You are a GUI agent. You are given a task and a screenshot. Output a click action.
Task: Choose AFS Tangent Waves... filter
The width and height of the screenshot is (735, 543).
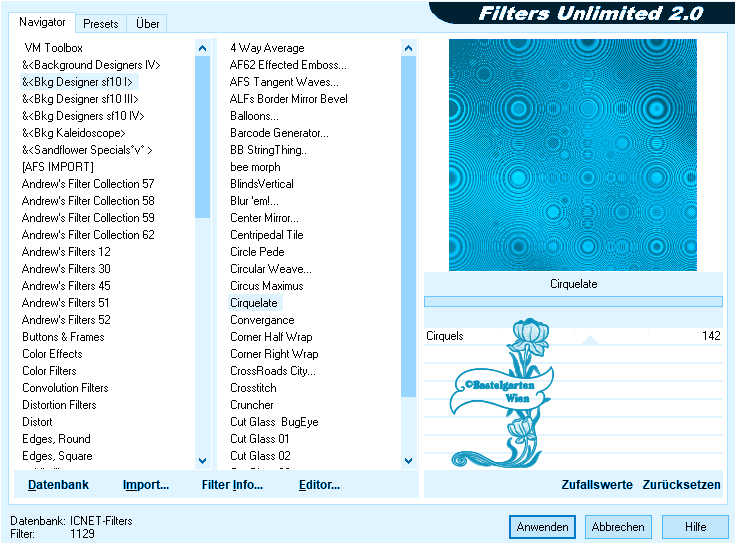coord(284,82)
